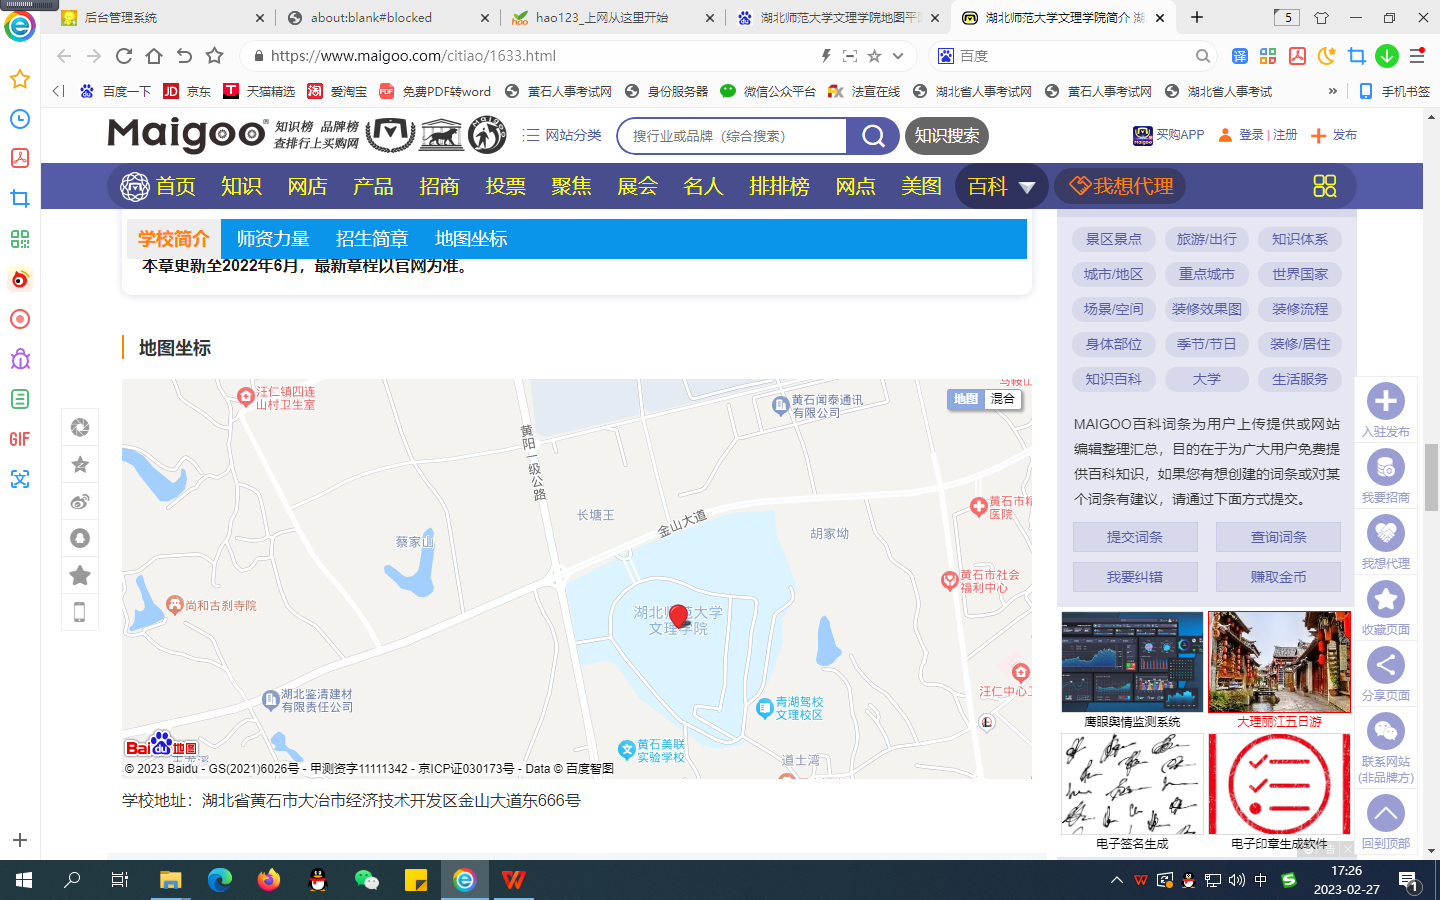The image size is (1440, 900).
Task: Click the Maigoo search input field
Action: [732, 136]
